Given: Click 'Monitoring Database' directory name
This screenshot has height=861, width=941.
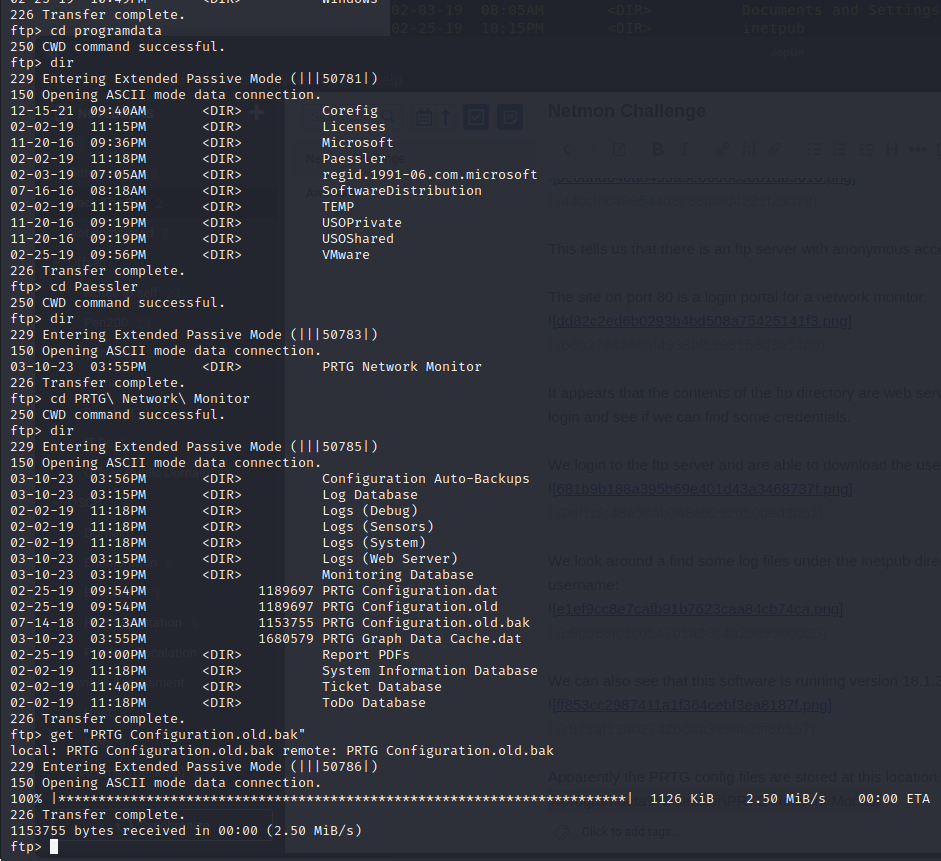Looking at the screenshot, I should click(x=397, y=575).
